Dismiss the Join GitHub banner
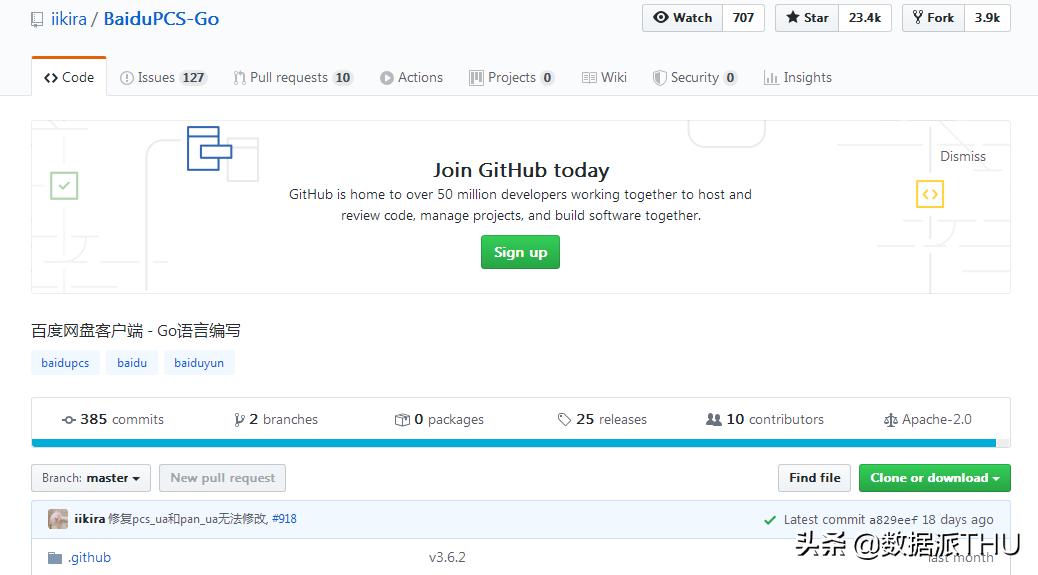The width and height of the screenshot is (1038, 575). [963, 156]
